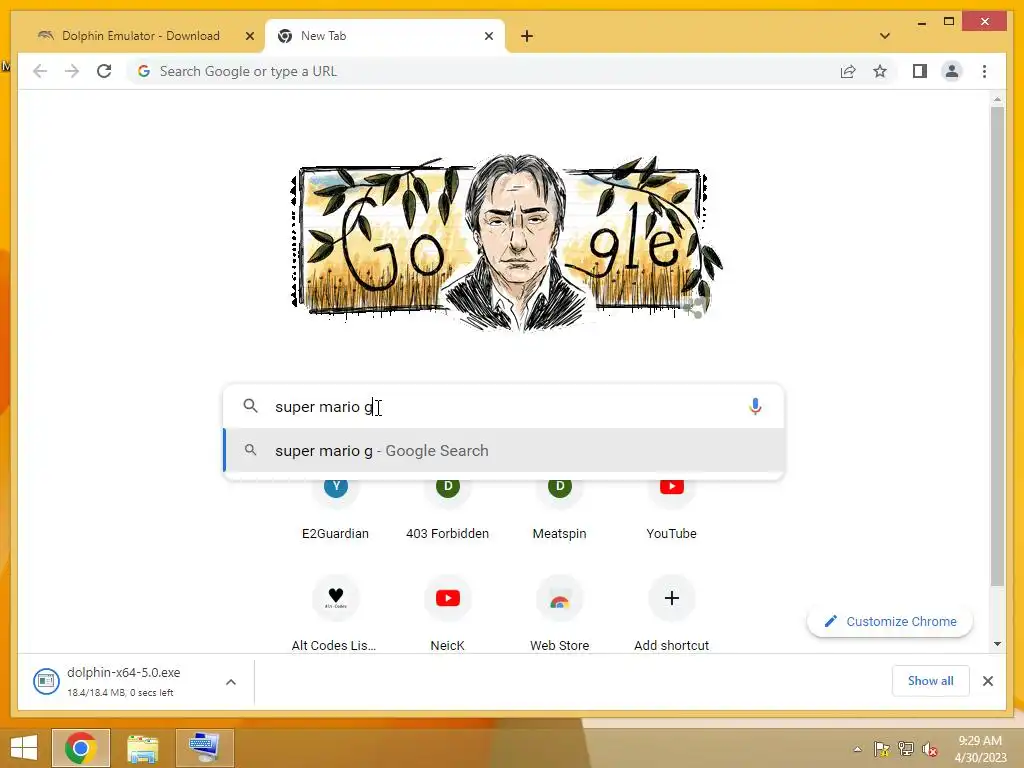1024x768 pixels.
Task: Open a new tab with plus button
Action: pyautogui.click(x=527, y=36)
